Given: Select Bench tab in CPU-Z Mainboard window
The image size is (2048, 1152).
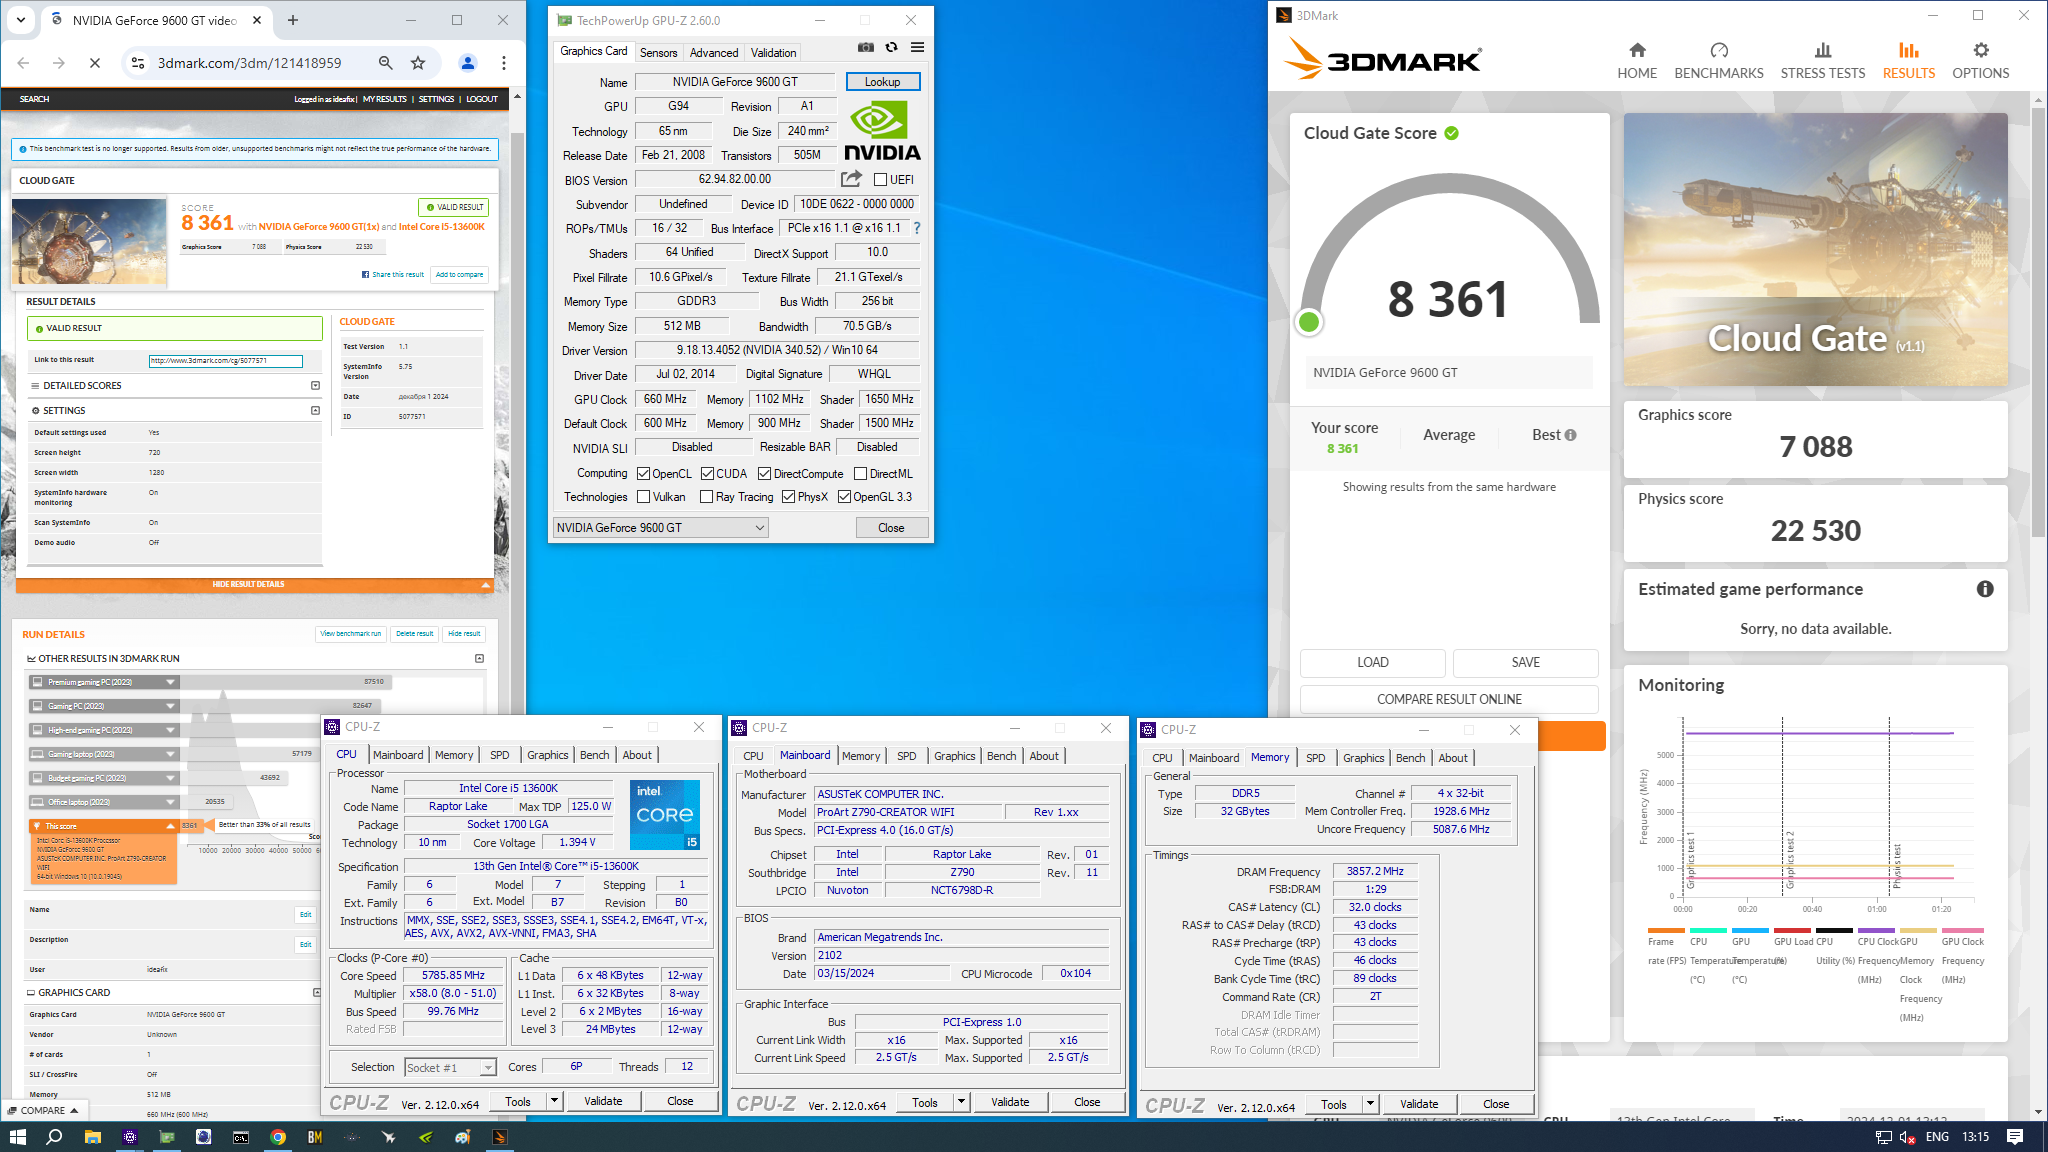Looking at the screenshot, I should (1001, 756).
